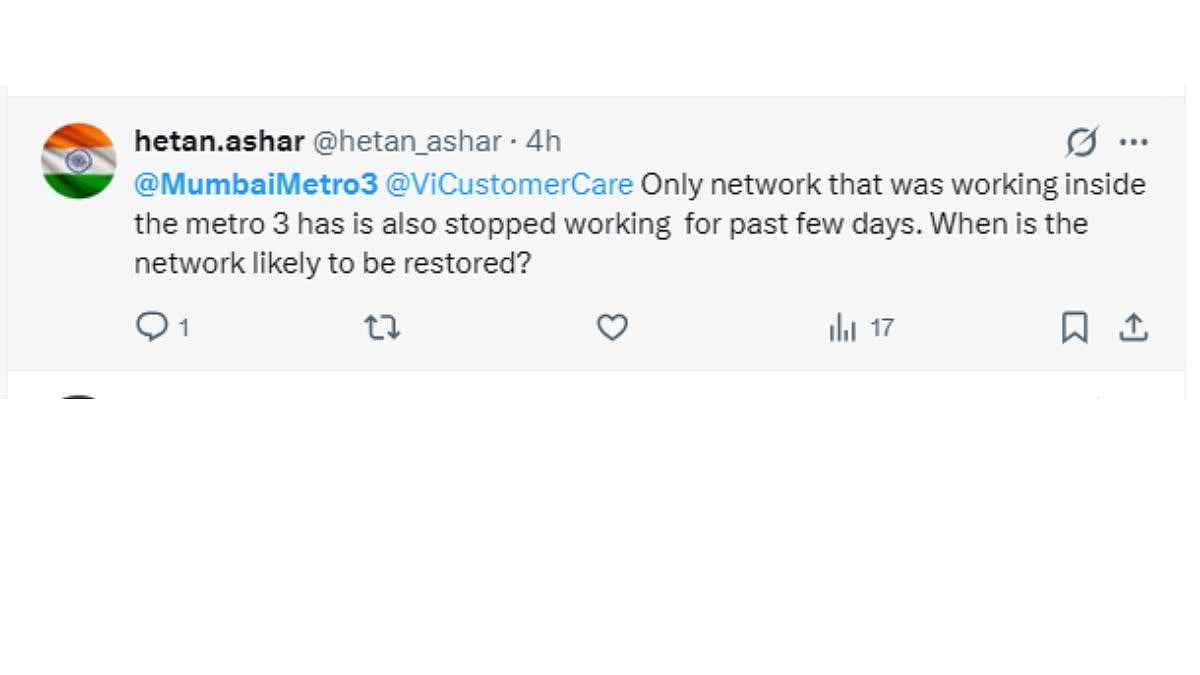Image resolution: width=1200 pixels, height=675 pixels.
Task: Click the partially visible avatar of the next post
Action: pyautogui.click(x=78, y=398)
